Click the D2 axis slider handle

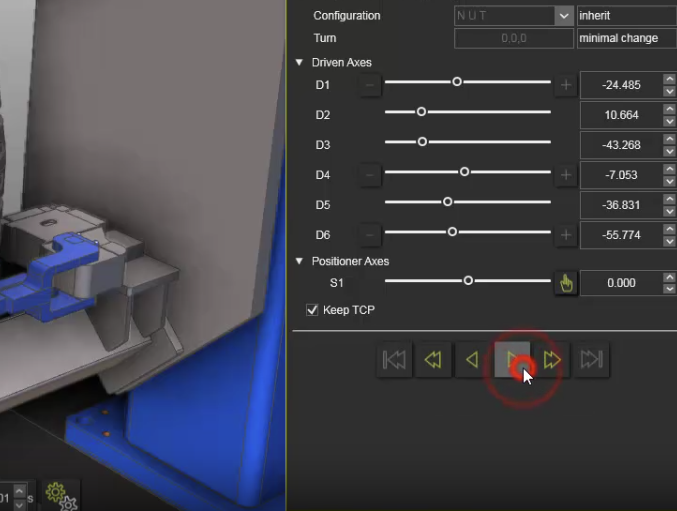pos(421,112)
